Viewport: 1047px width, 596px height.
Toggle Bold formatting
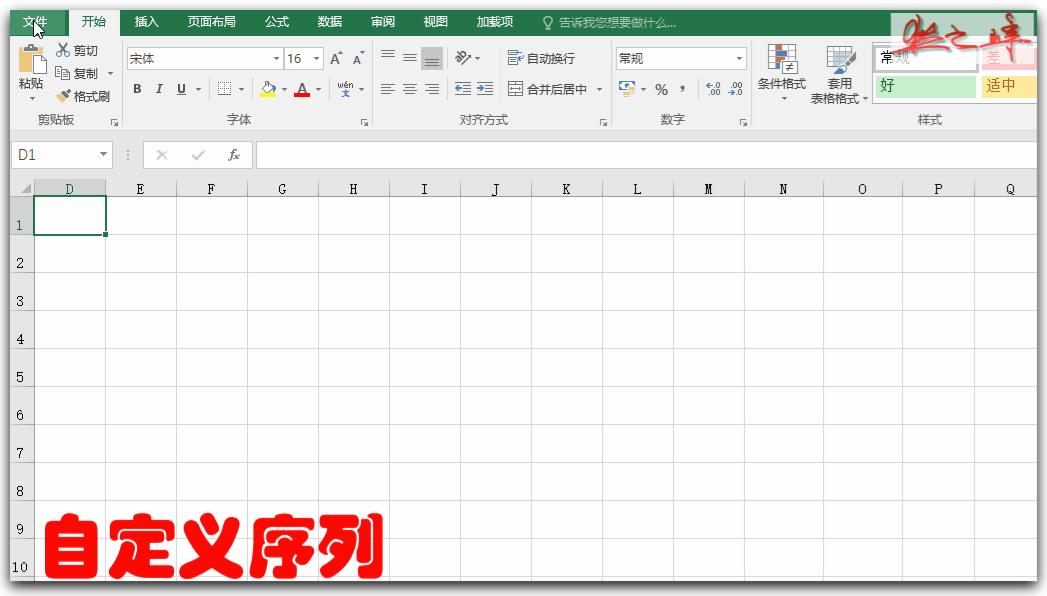coord(137,89)
